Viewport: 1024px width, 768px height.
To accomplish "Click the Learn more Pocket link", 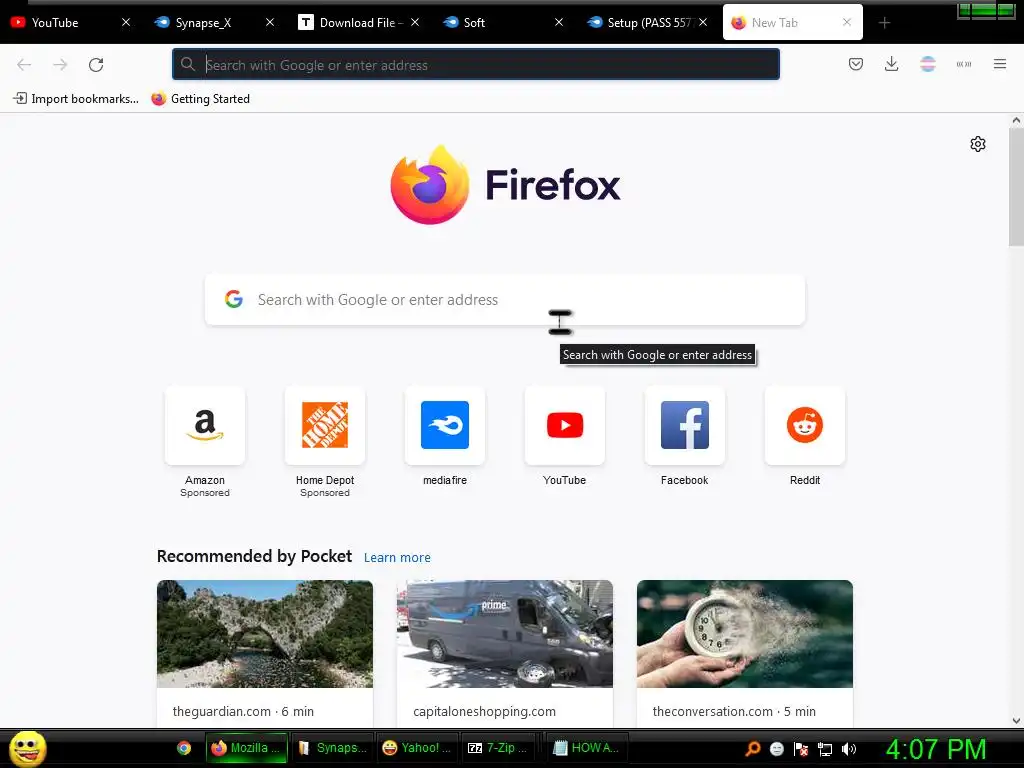I will coord(397,558).
